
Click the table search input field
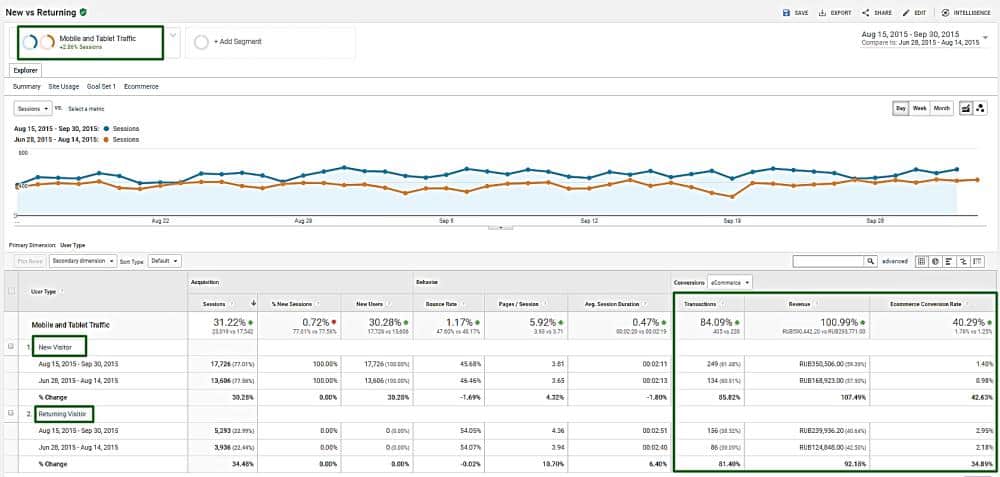pos(828,261)
